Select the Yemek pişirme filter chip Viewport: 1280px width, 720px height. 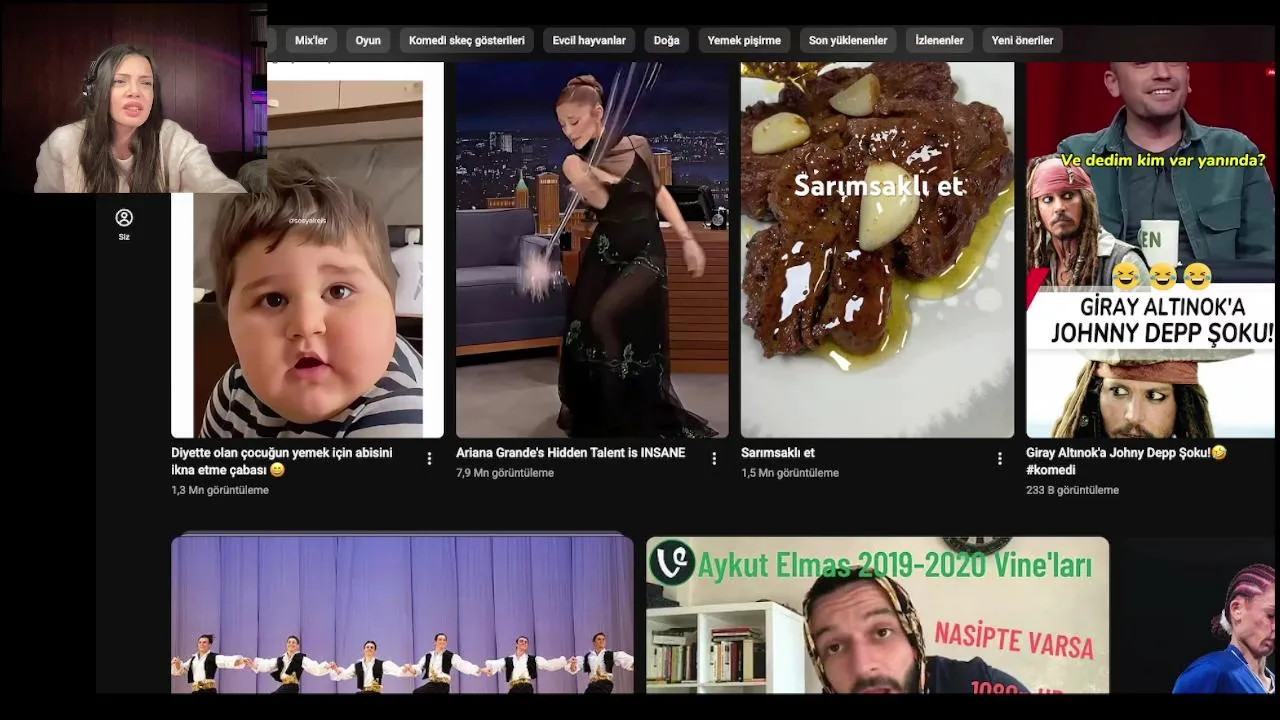click(x=744, y=40)
